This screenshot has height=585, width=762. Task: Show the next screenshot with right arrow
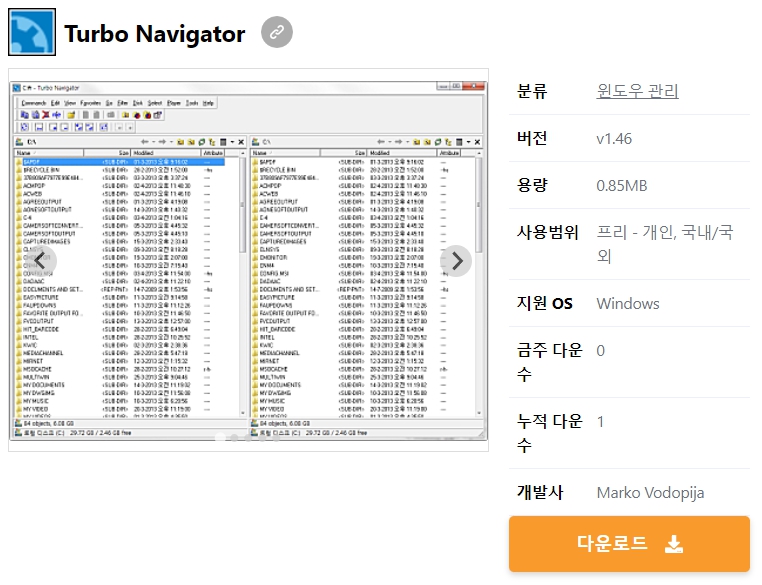click(456, 261)
